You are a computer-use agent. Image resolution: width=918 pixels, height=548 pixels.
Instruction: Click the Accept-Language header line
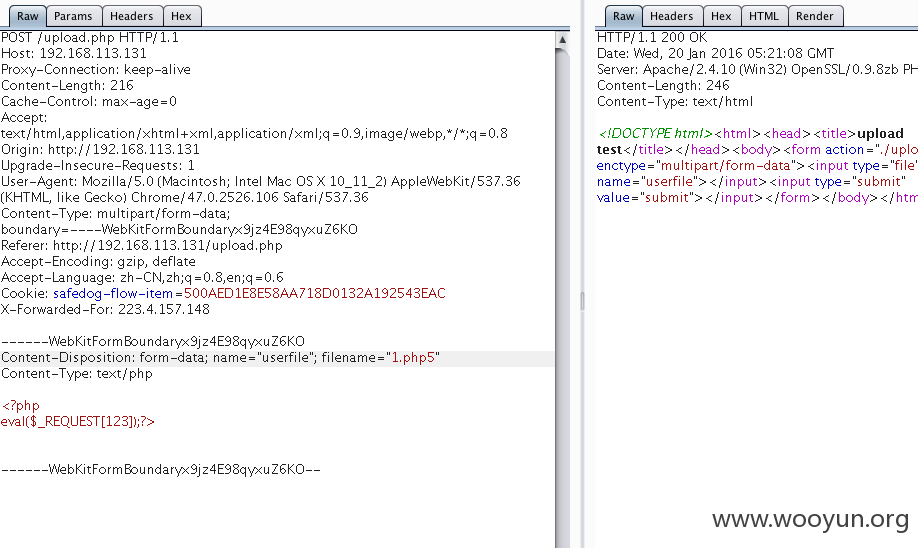[142, 278]
